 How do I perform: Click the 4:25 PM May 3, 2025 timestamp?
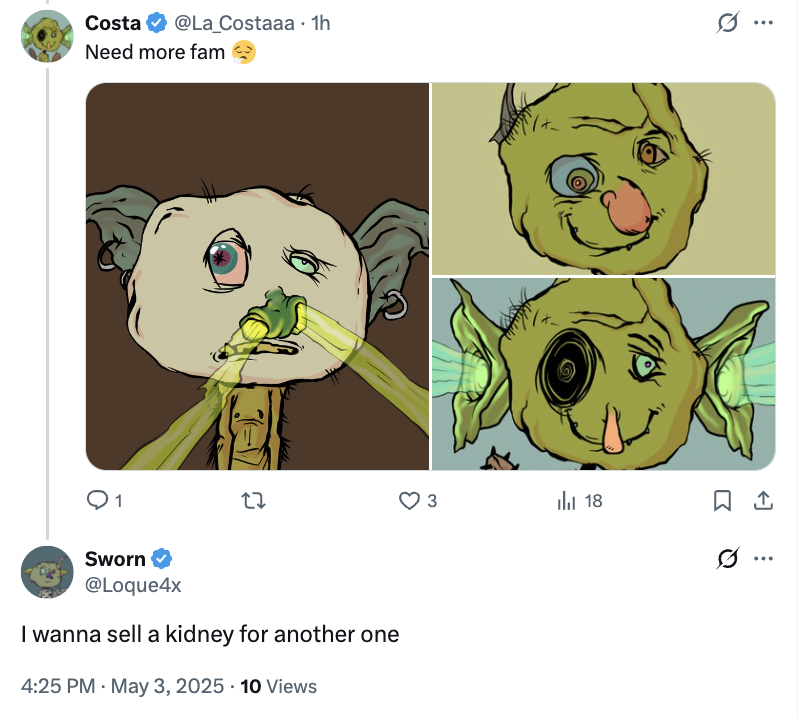122,686
